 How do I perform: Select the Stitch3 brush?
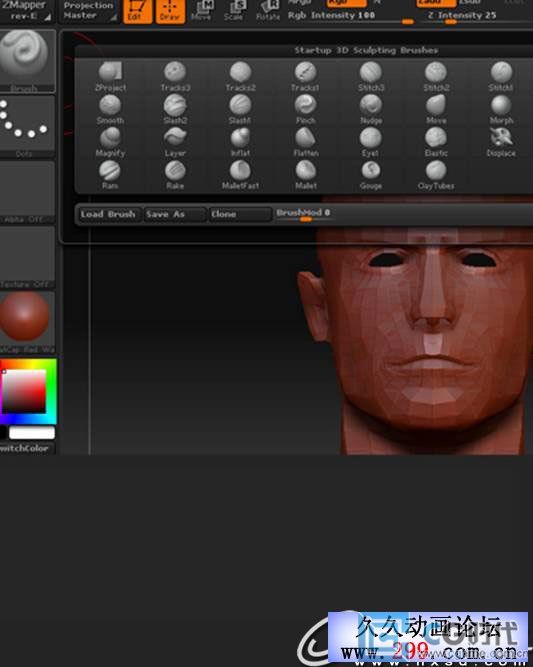pos(371,77)
